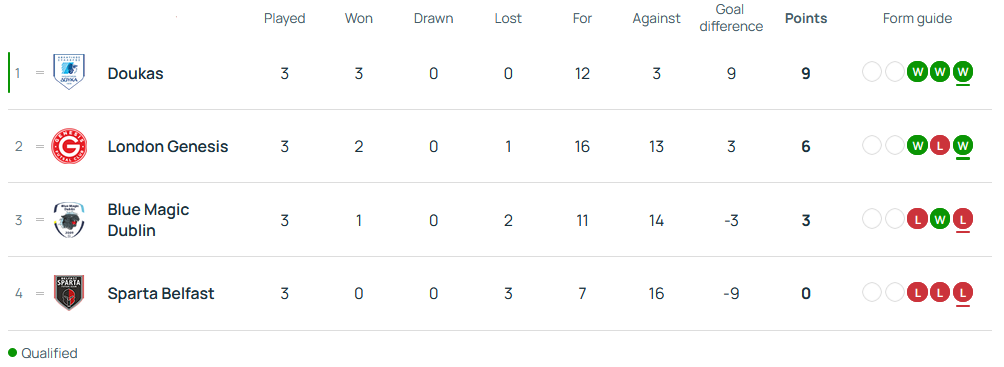Click London Genesis' red L form badge
The width and height of the screenshot is (1004, 367).
coord(939,145)
